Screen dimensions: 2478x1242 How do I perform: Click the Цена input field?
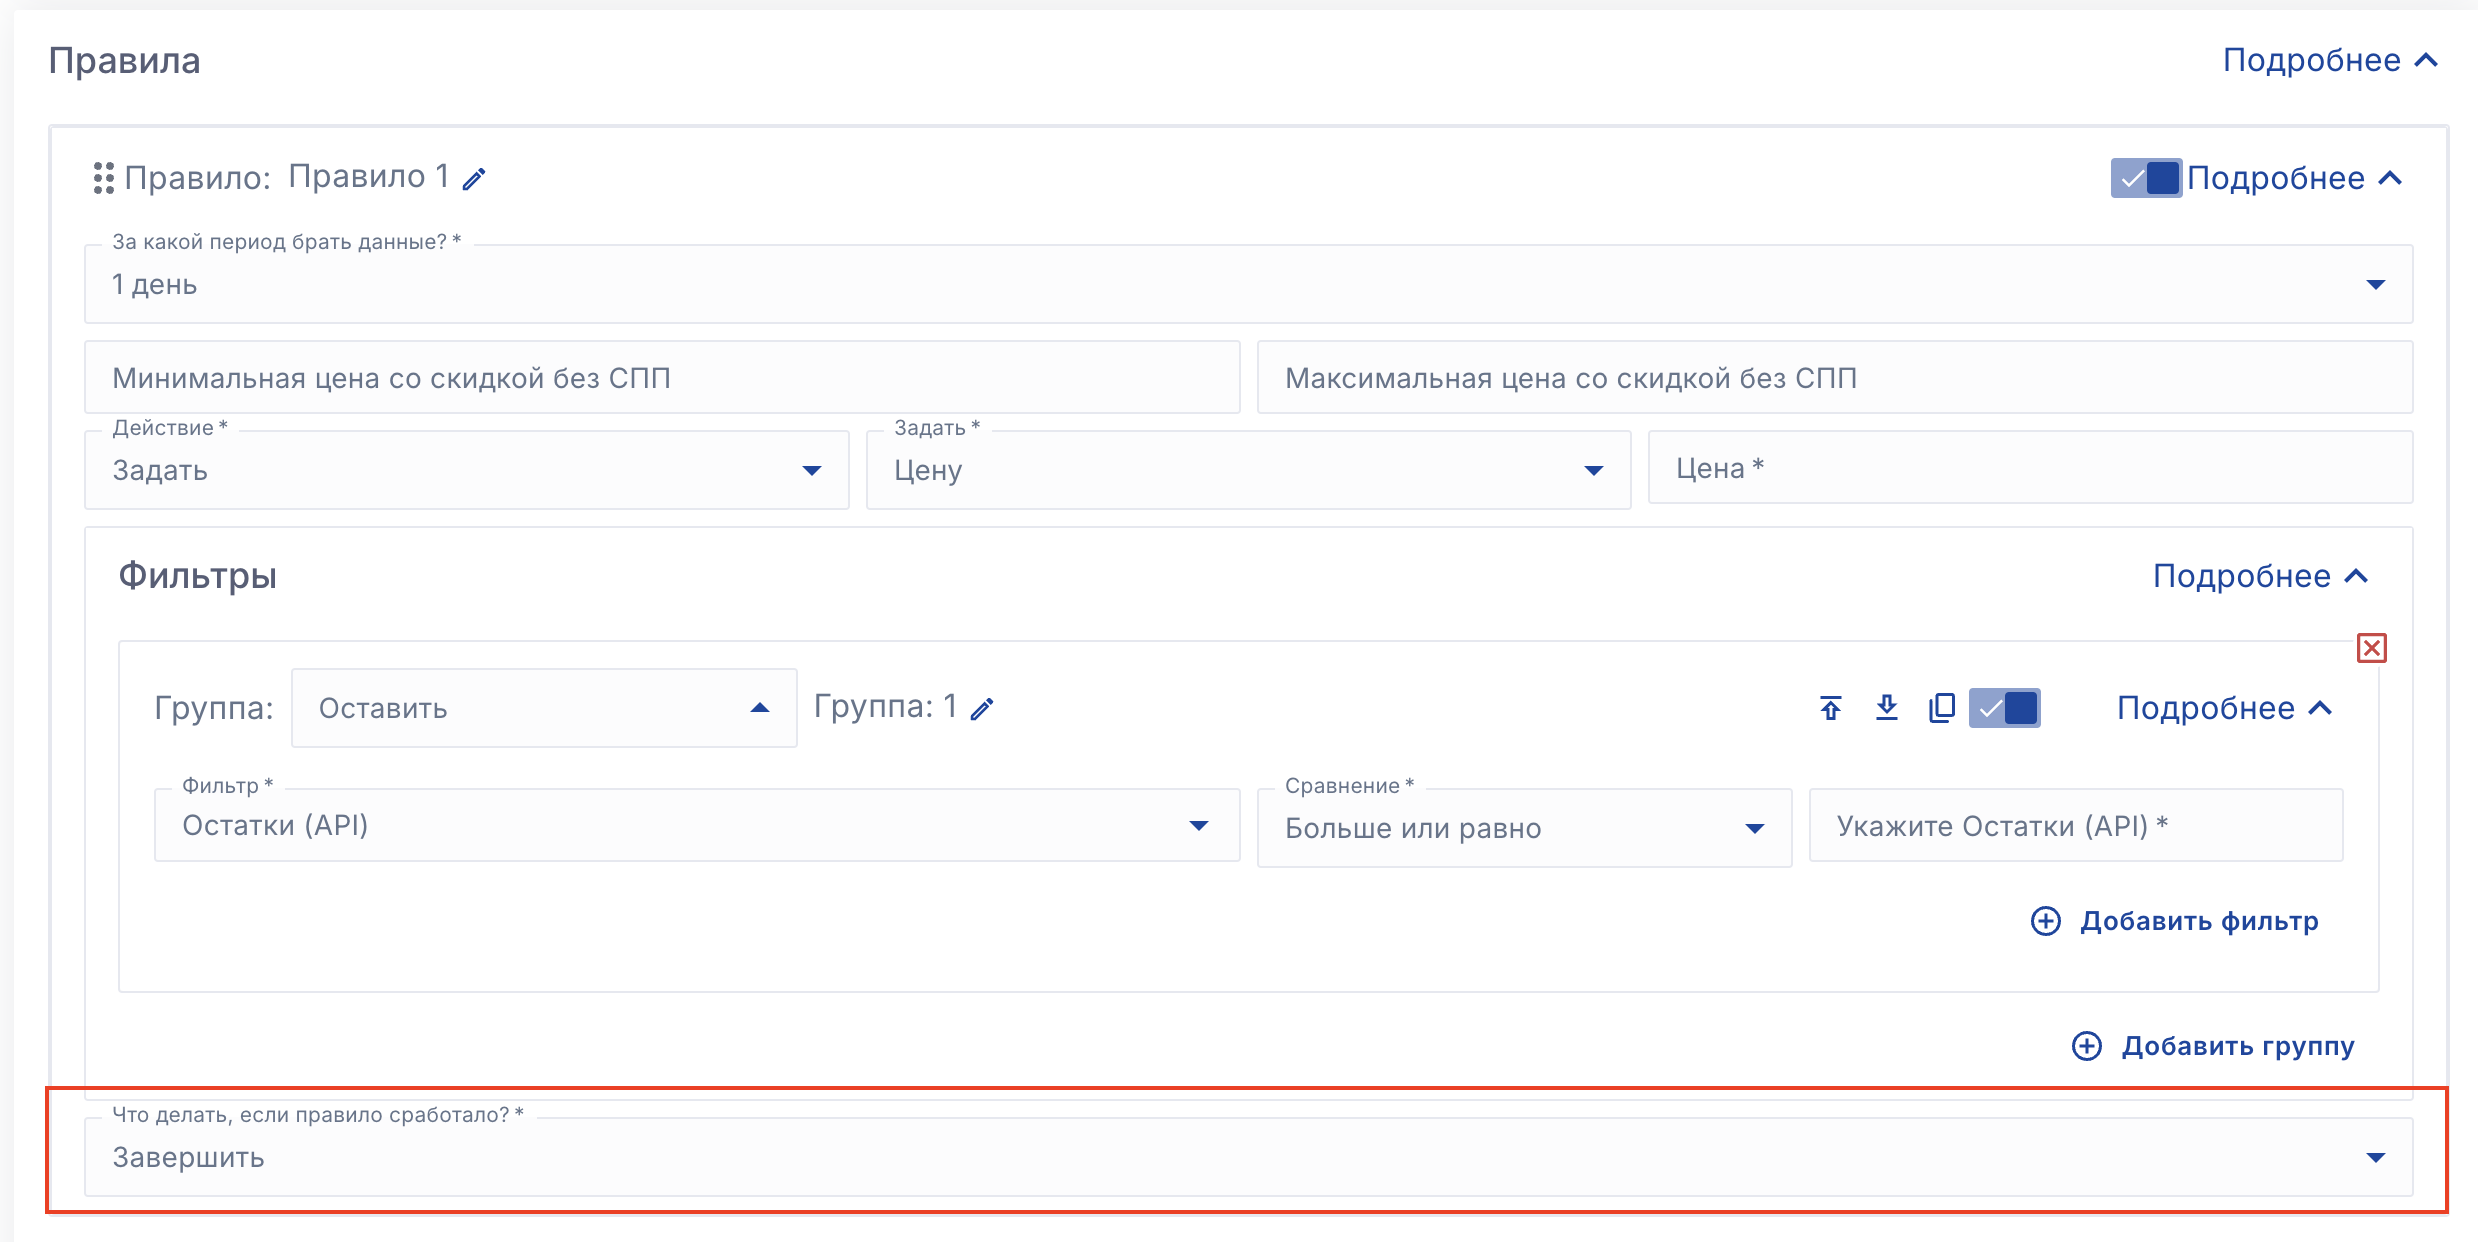pos(2029,468)
